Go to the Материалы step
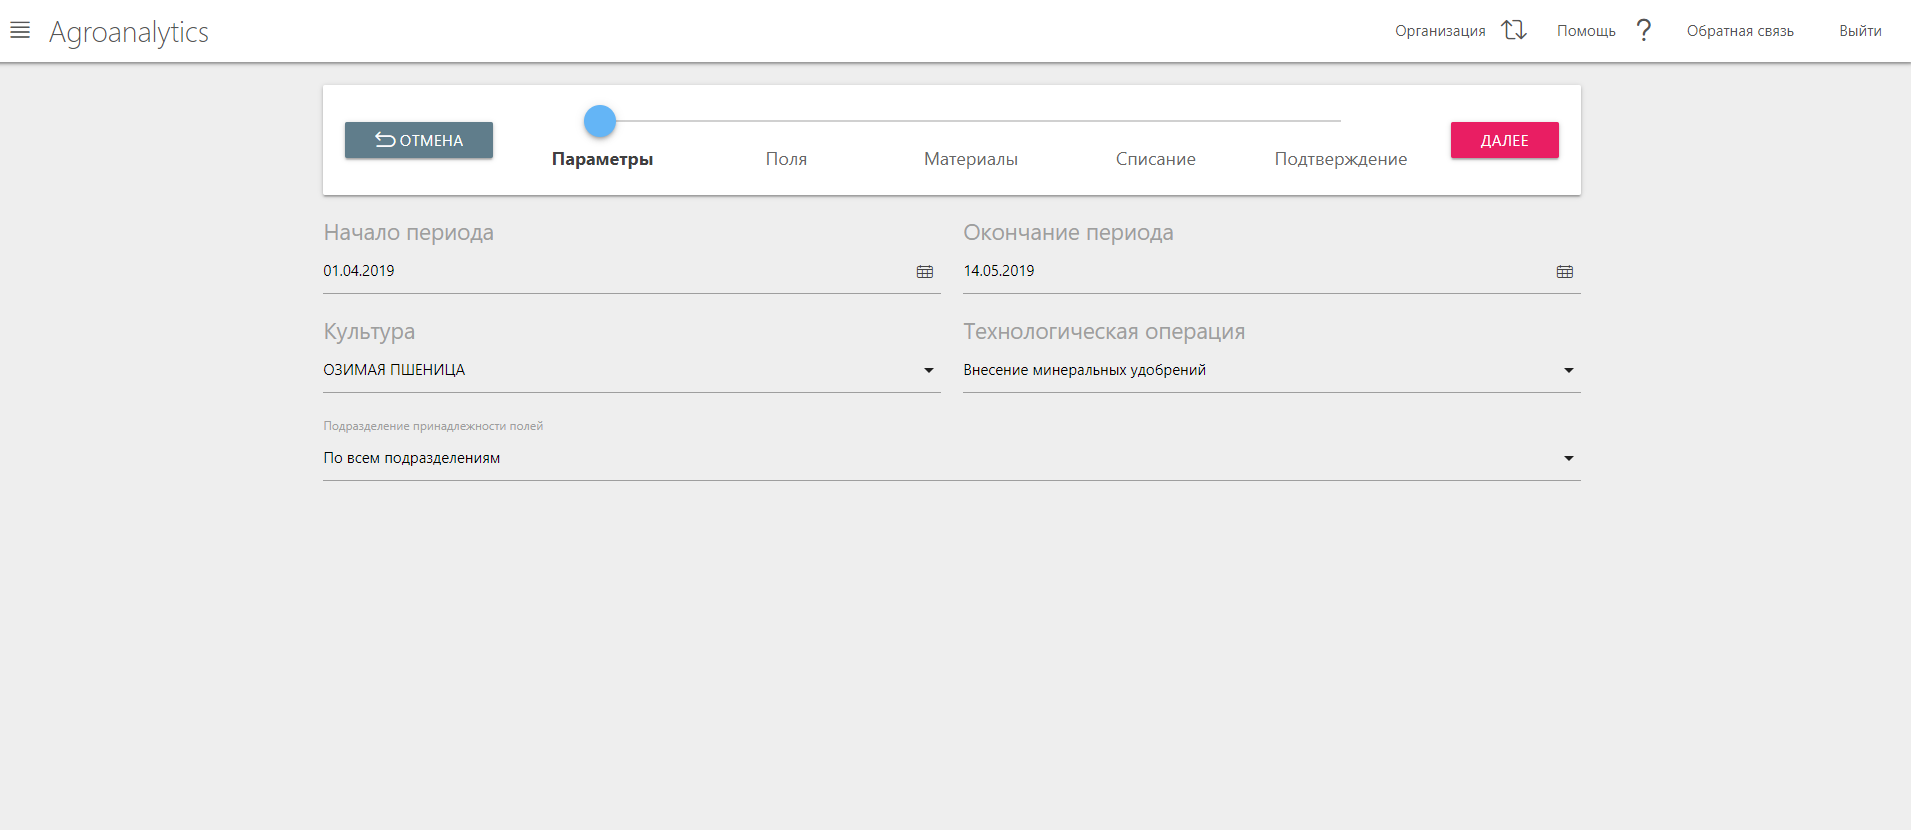Screen dimensions: 1911x830 [970, 159]
